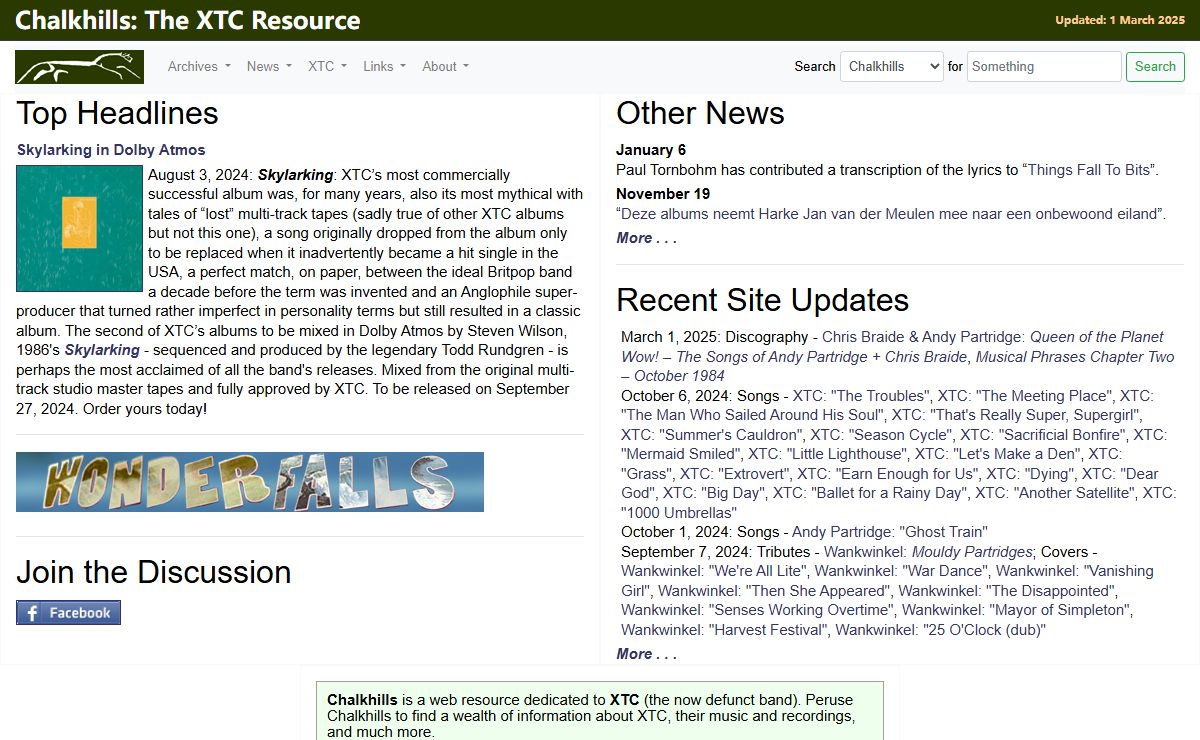This screenshot has width=1200, height=740.
Task: Open the Facebook discussion button
Action: tap(68, 613)
